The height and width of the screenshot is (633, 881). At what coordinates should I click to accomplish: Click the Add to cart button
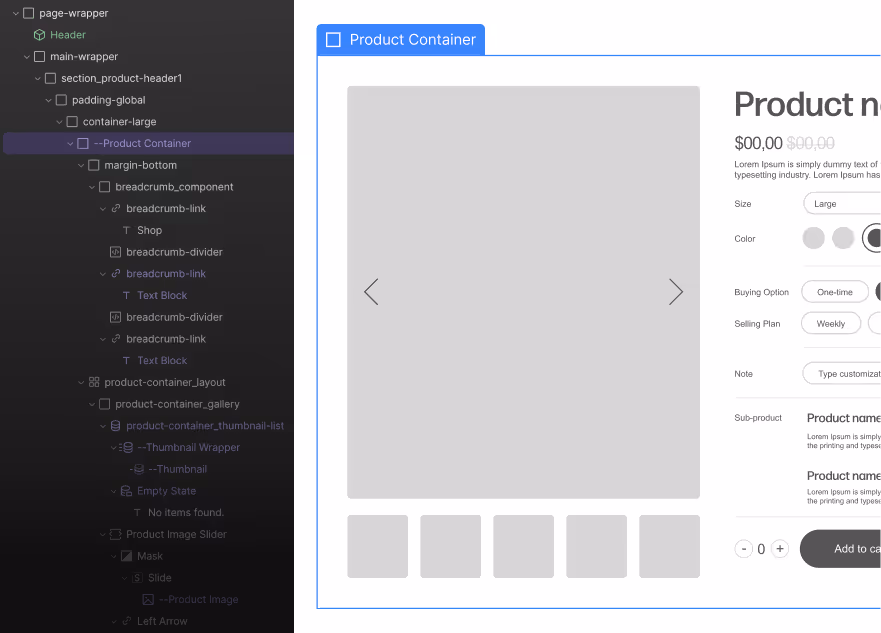(x=852, y=548)
